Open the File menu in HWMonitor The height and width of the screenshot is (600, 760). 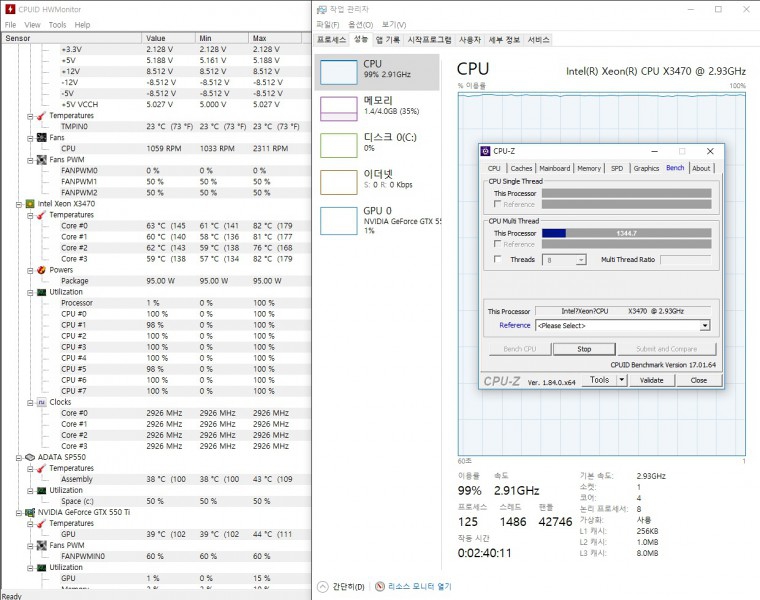click(10, 25)
